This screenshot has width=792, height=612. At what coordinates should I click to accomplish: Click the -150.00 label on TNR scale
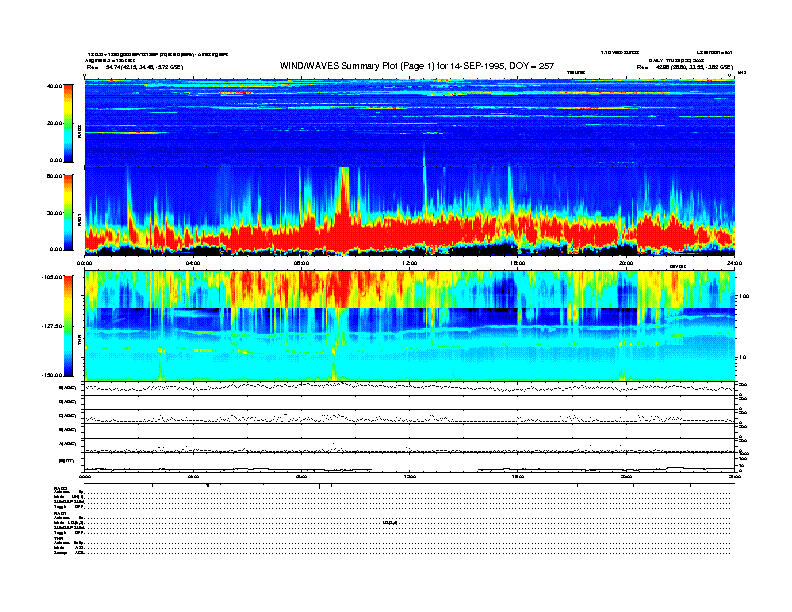52,375
